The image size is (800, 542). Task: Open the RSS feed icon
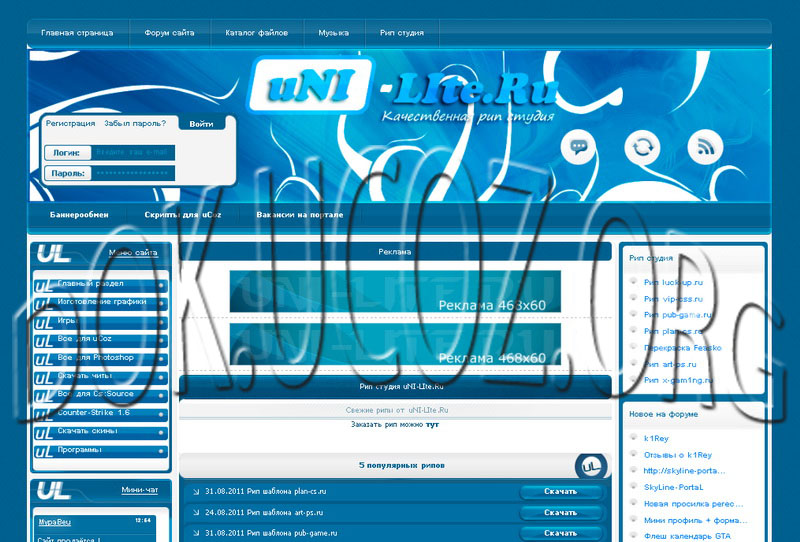pos(706,148)
